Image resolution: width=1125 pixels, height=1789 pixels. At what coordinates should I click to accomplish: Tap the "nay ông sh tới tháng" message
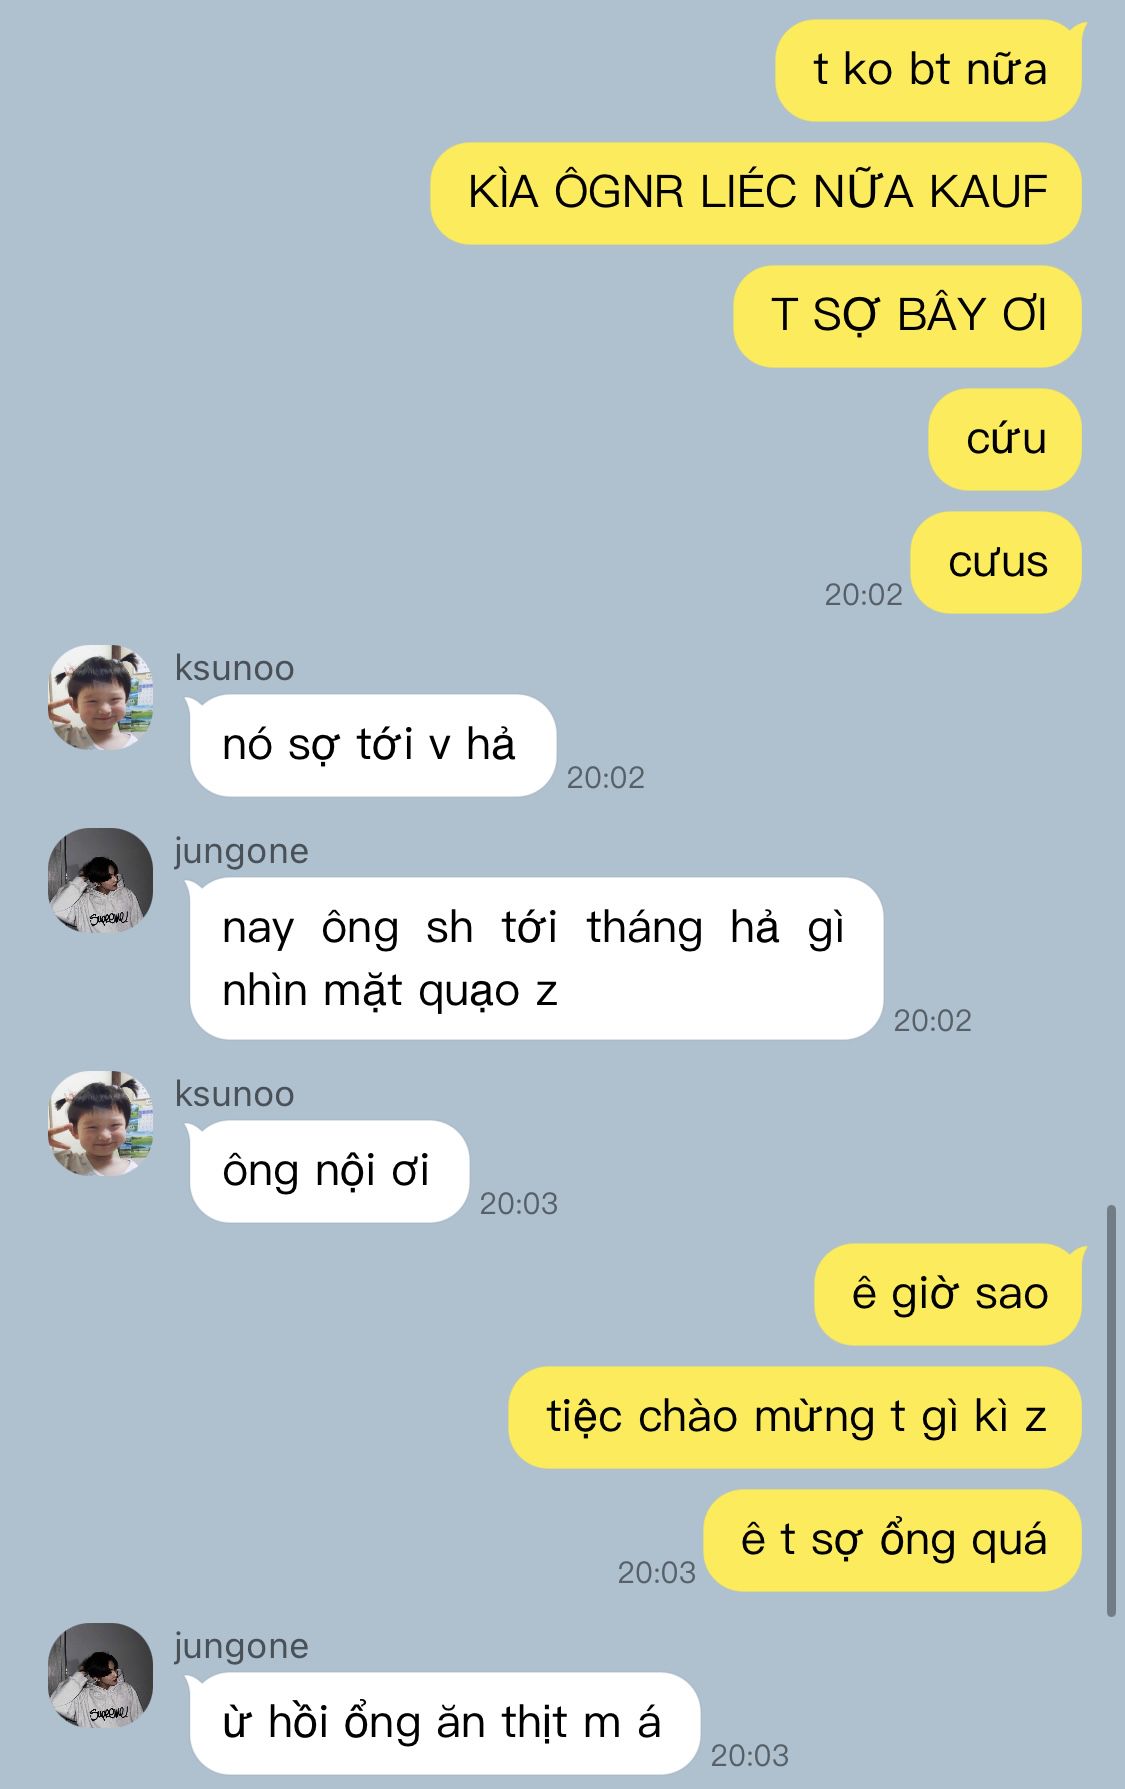coord(536,959)
